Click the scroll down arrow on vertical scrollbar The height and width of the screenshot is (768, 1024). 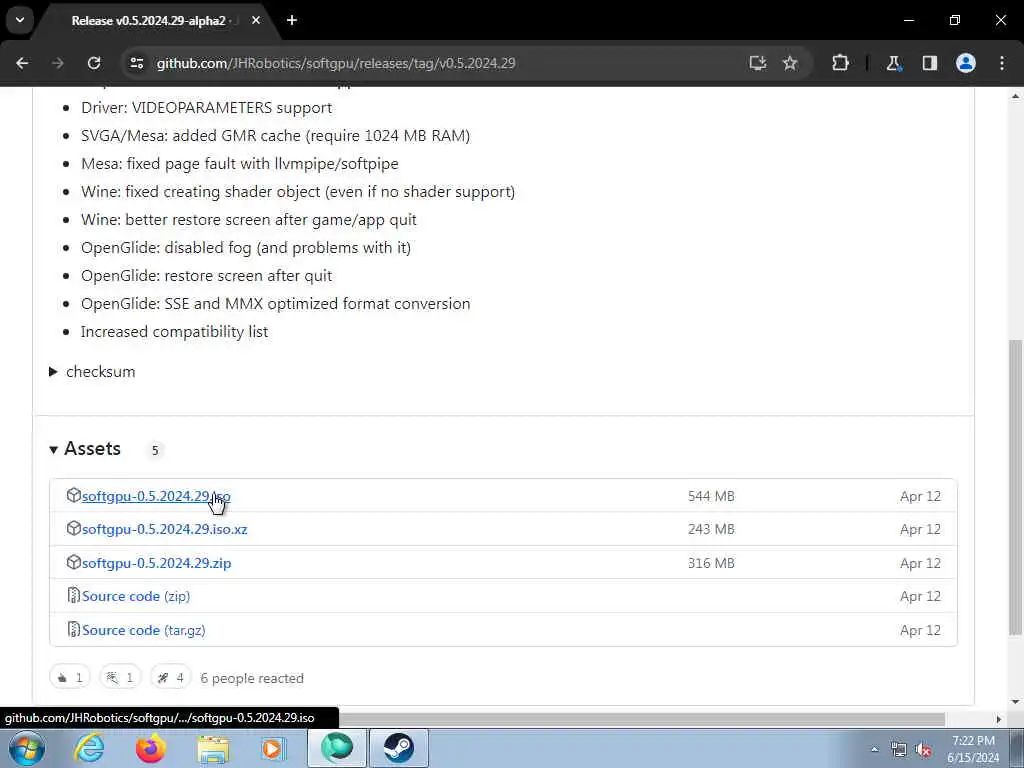(x=1015, y=701)
